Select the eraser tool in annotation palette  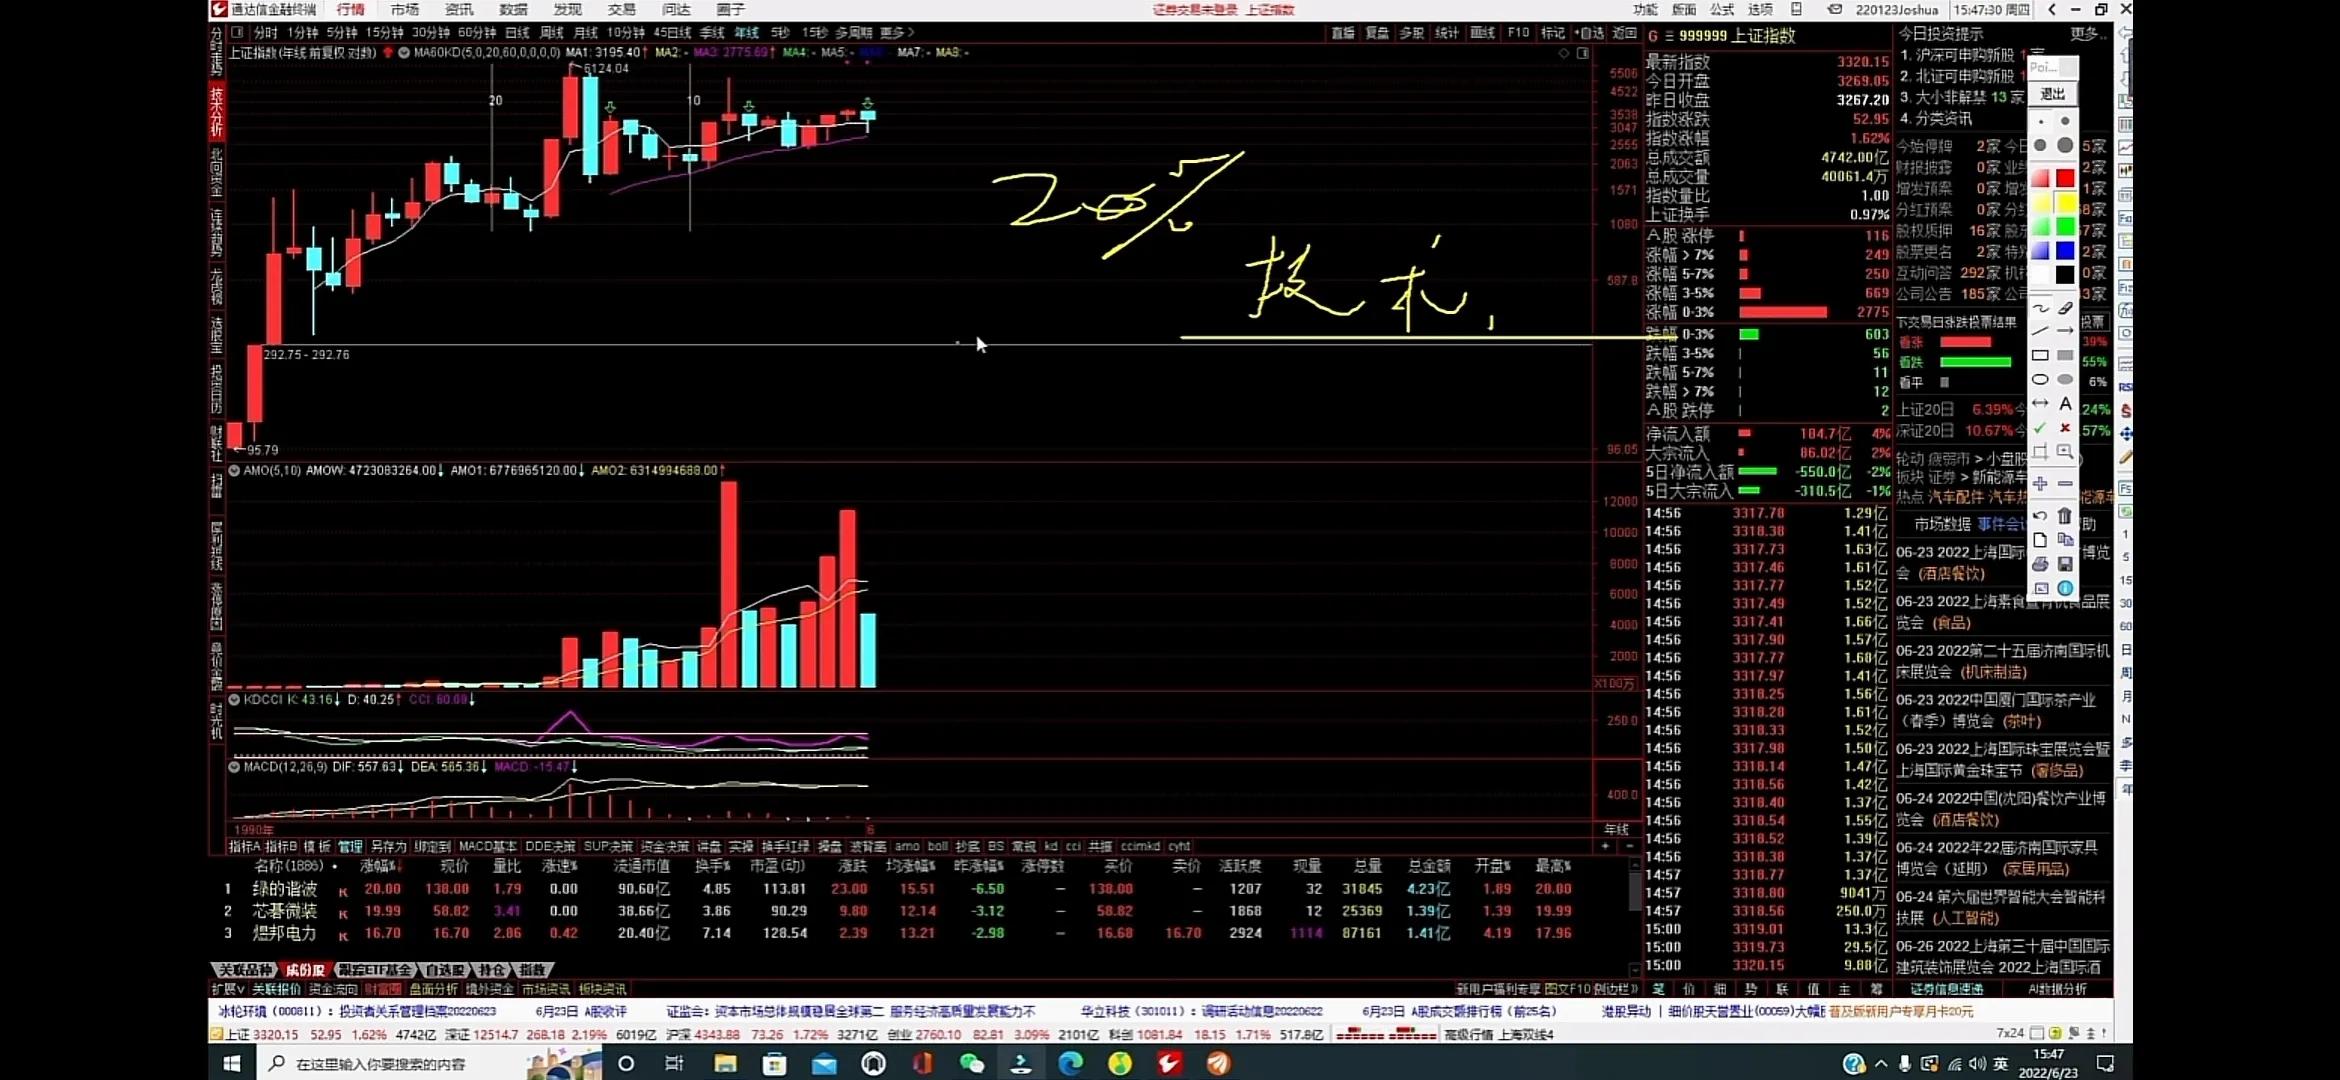pyautogui.click(x=2065, y=307)
